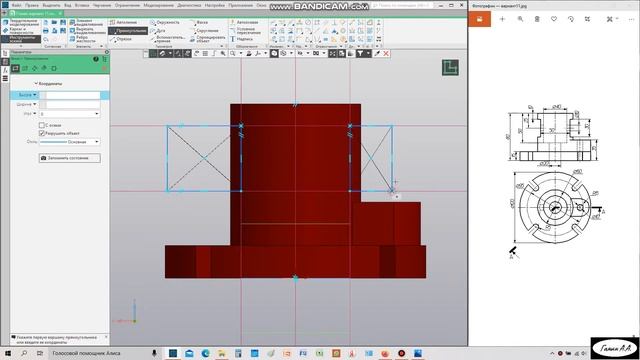This screenshot has width=640, height=360.
Task: Select the Окружность (circle) tool
Action: pyautogui.click(x=164, y=22)
